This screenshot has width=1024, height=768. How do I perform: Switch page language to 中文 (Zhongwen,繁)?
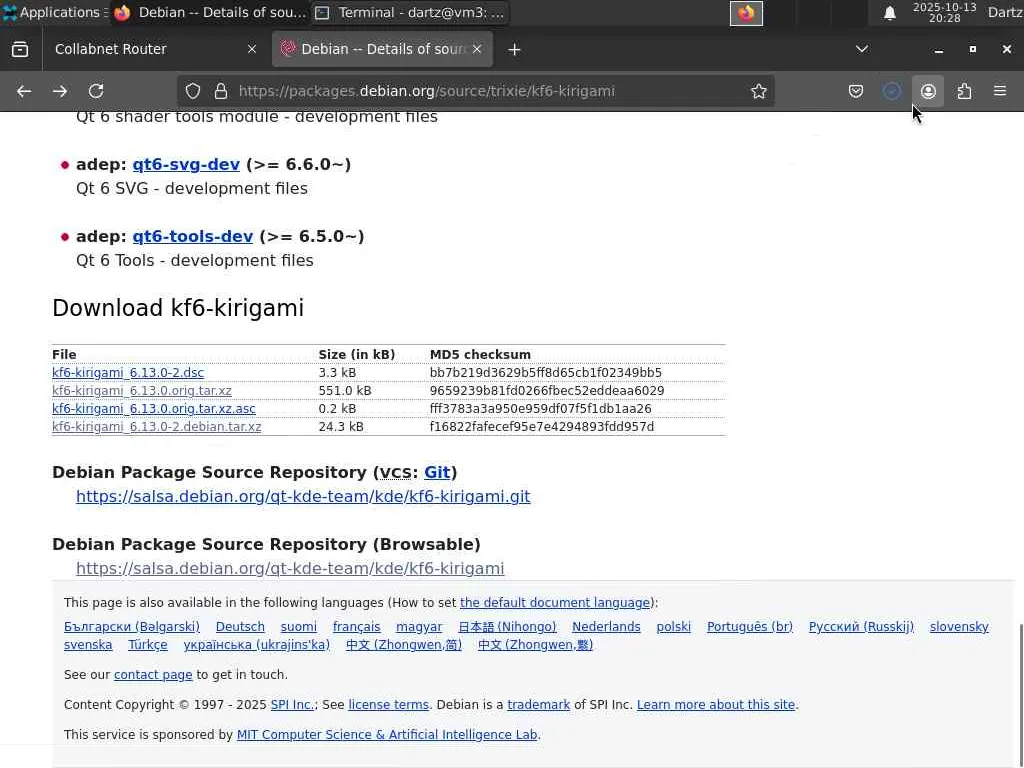536,645
